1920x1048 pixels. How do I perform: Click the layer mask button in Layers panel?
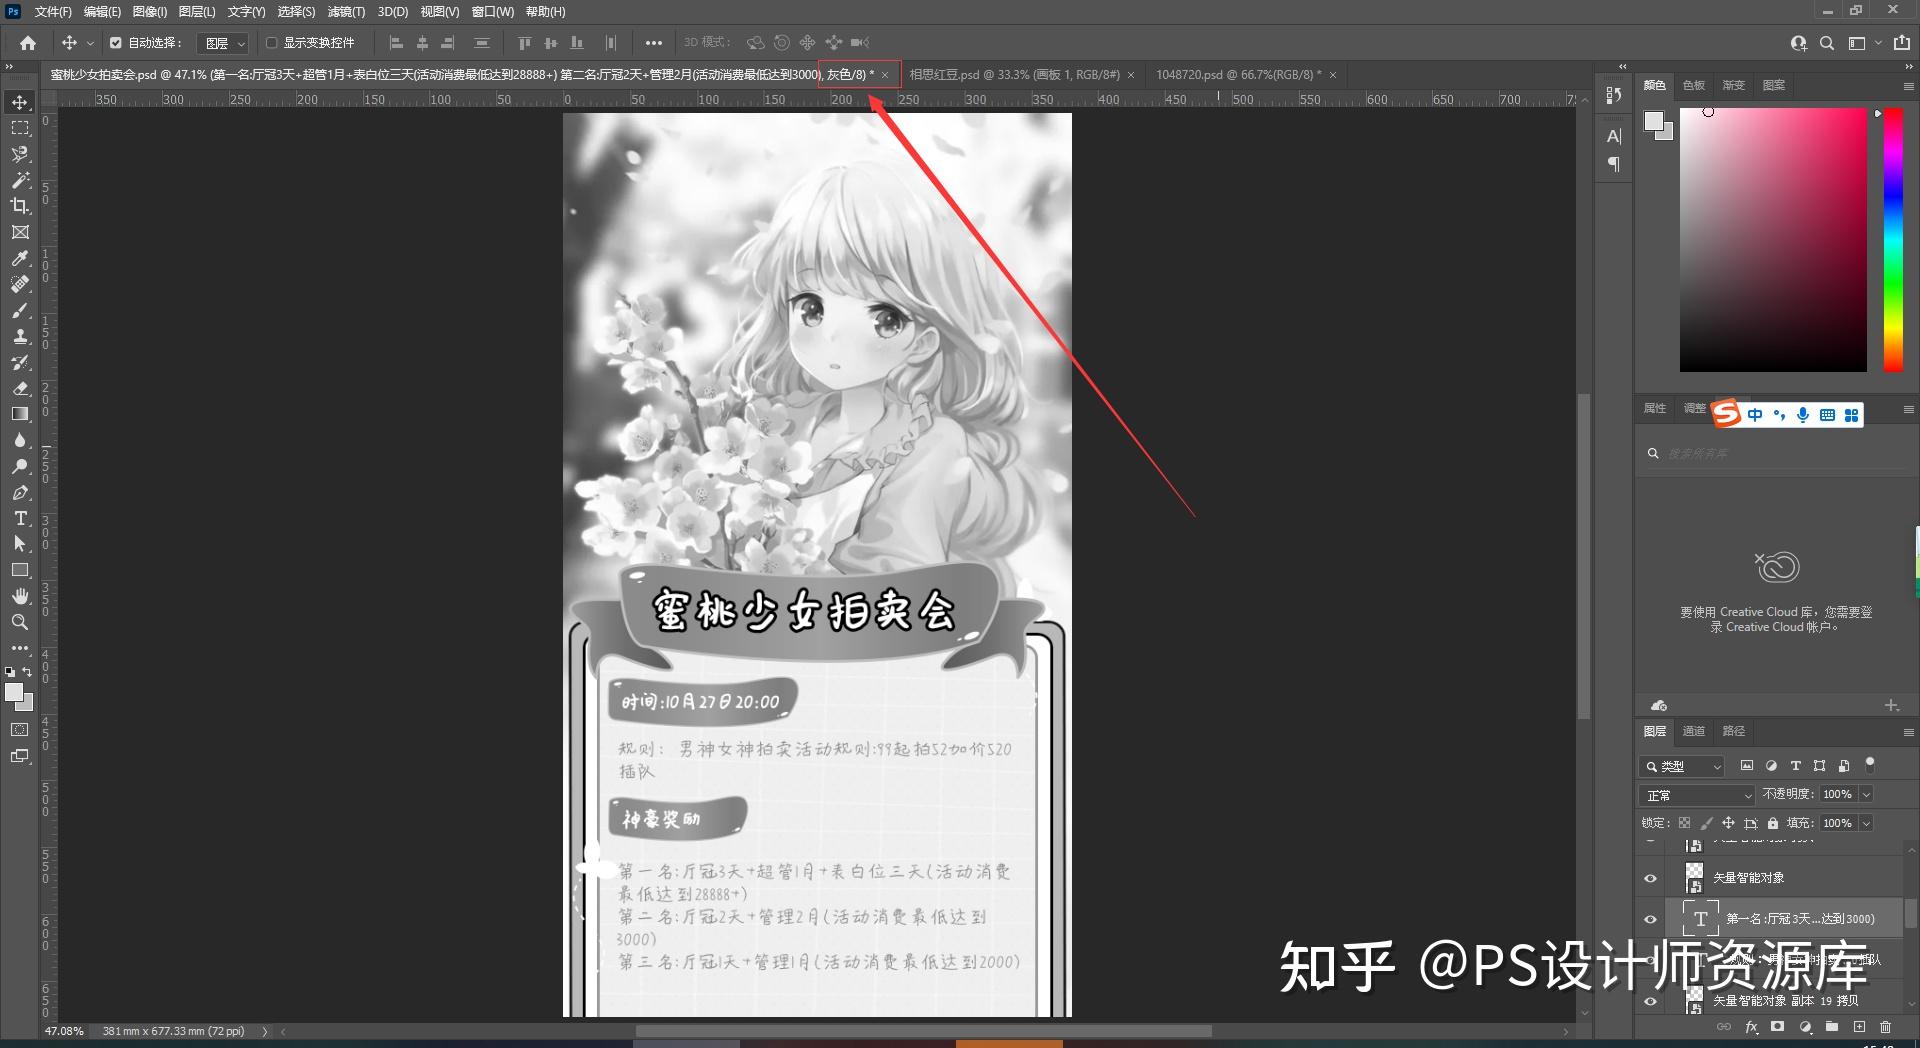1777,1026
